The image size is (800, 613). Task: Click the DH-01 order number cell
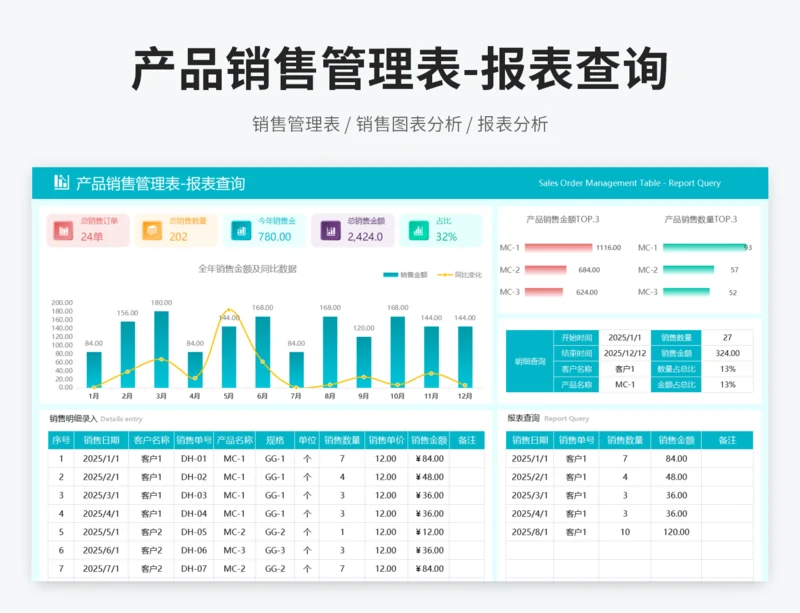(194, 458)
